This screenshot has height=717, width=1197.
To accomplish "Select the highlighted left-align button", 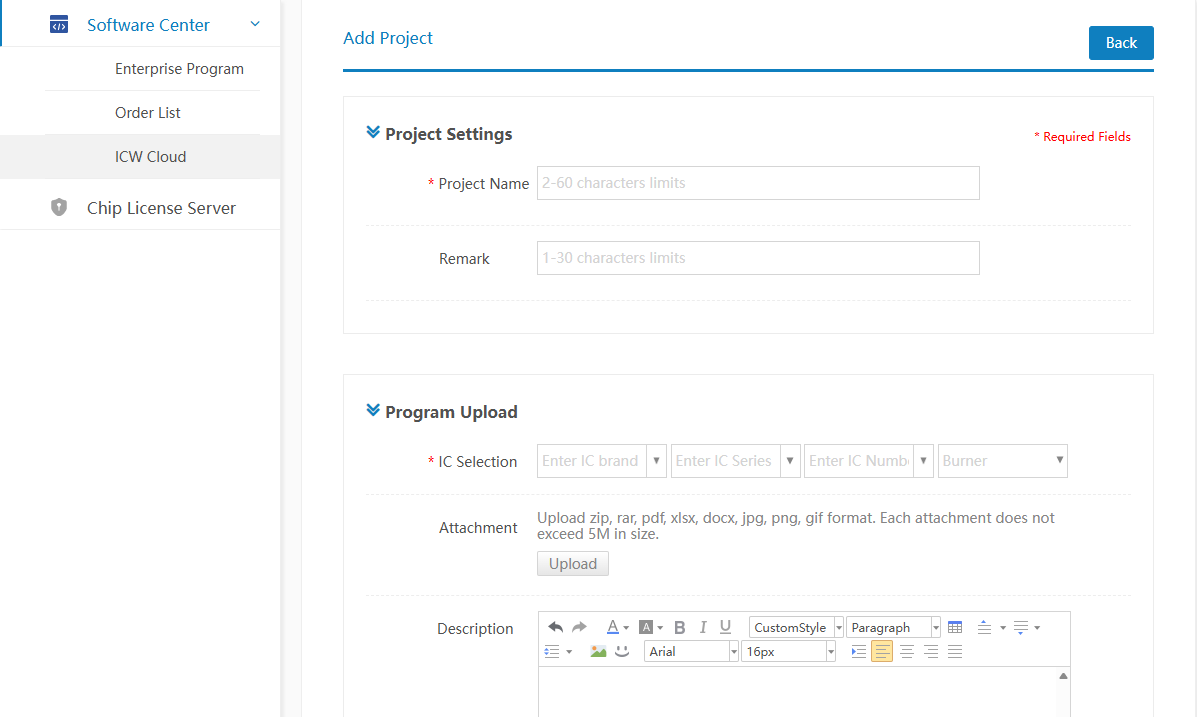I will 882,652.
